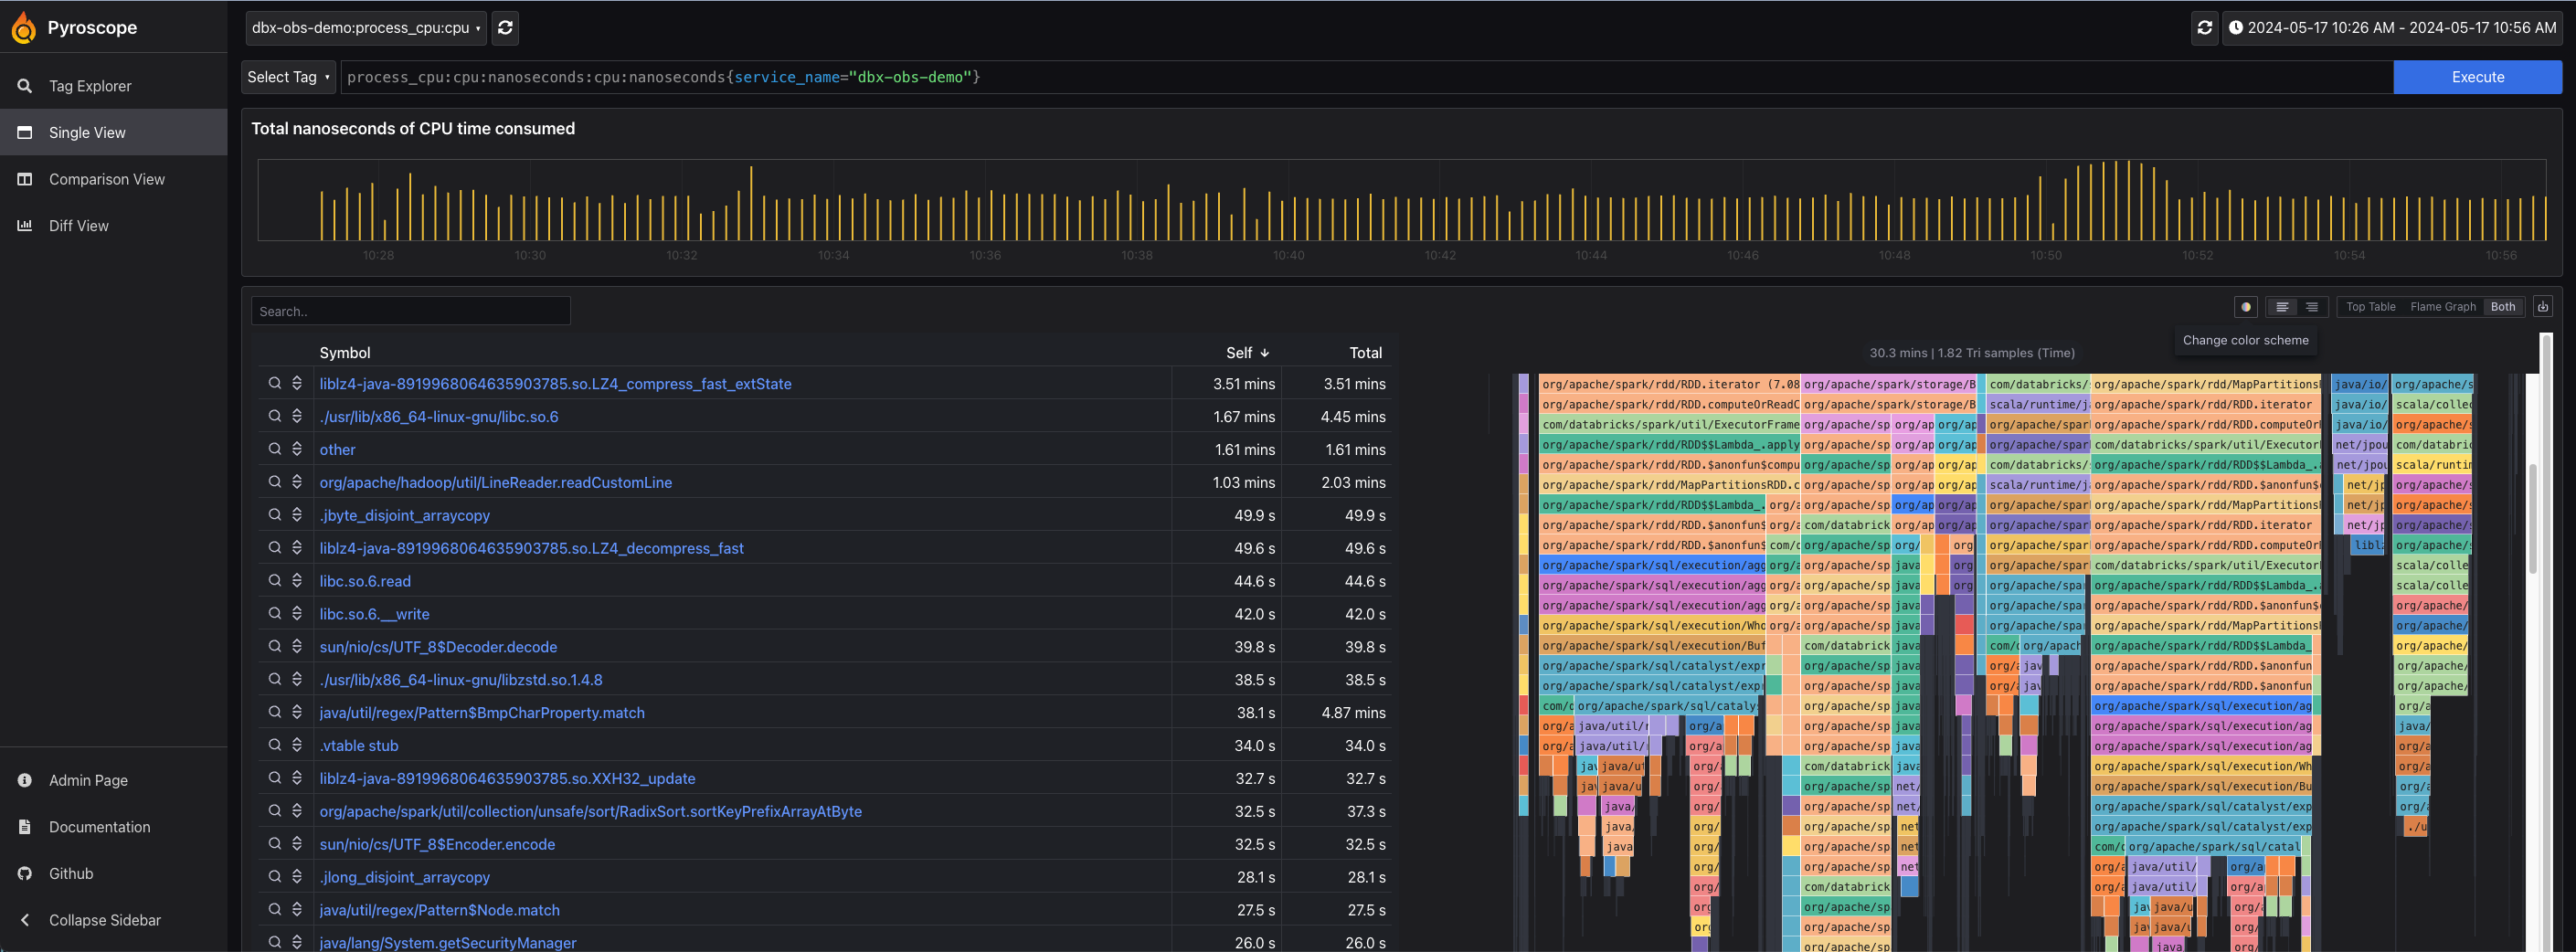Viewport: 2576px width, 952px height.
Task: Click the focus arrows icon on the Pattern$BmpCharProperty.match row
Action: click(297, 713)
